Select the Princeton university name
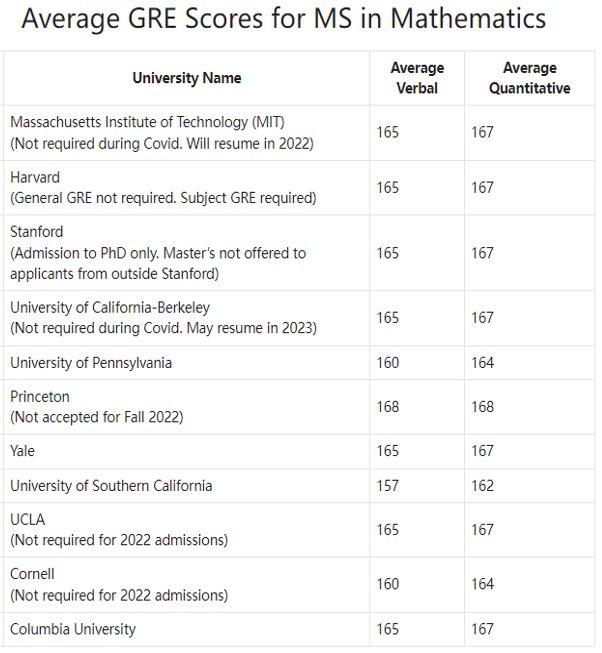This screenshot has width=602, height=653. click(40, 396)
